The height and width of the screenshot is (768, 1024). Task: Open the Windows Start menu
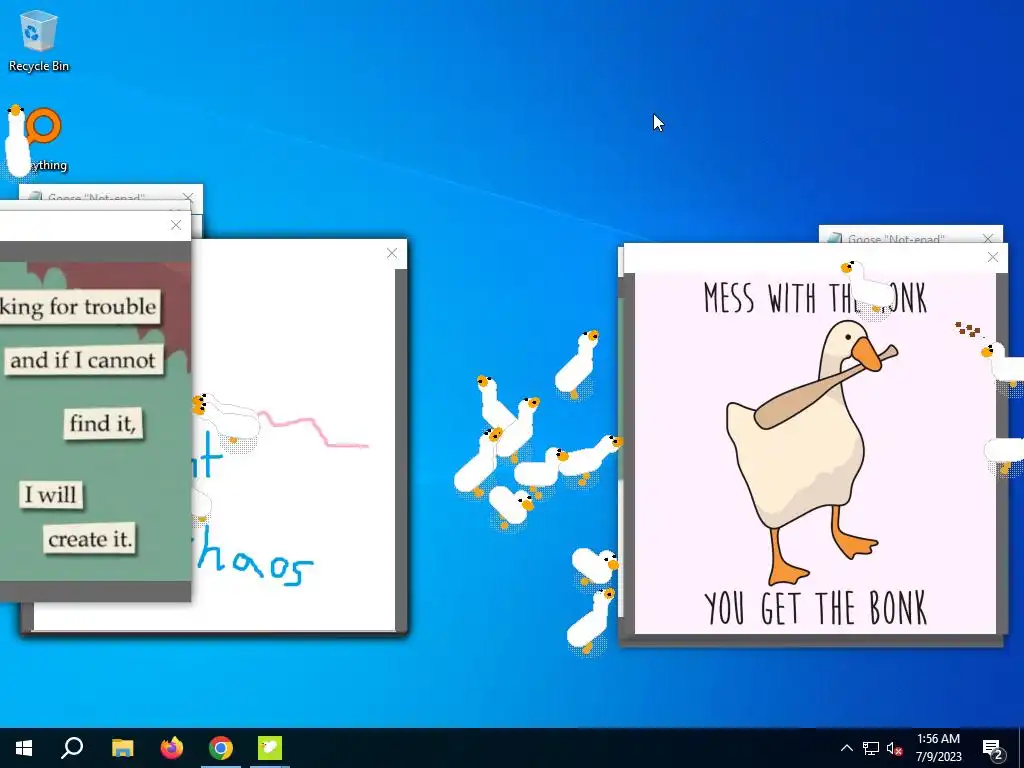[x=24, y=748]
